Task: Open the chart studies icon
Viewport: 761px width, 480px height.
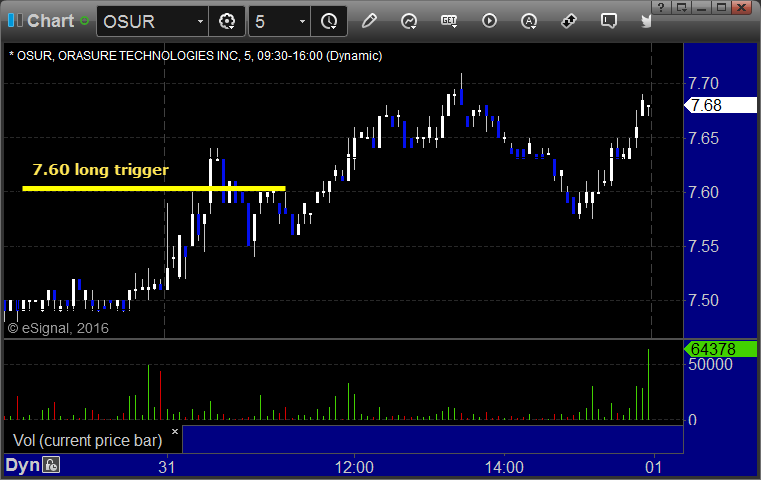Action: click(x=409, y=21)
